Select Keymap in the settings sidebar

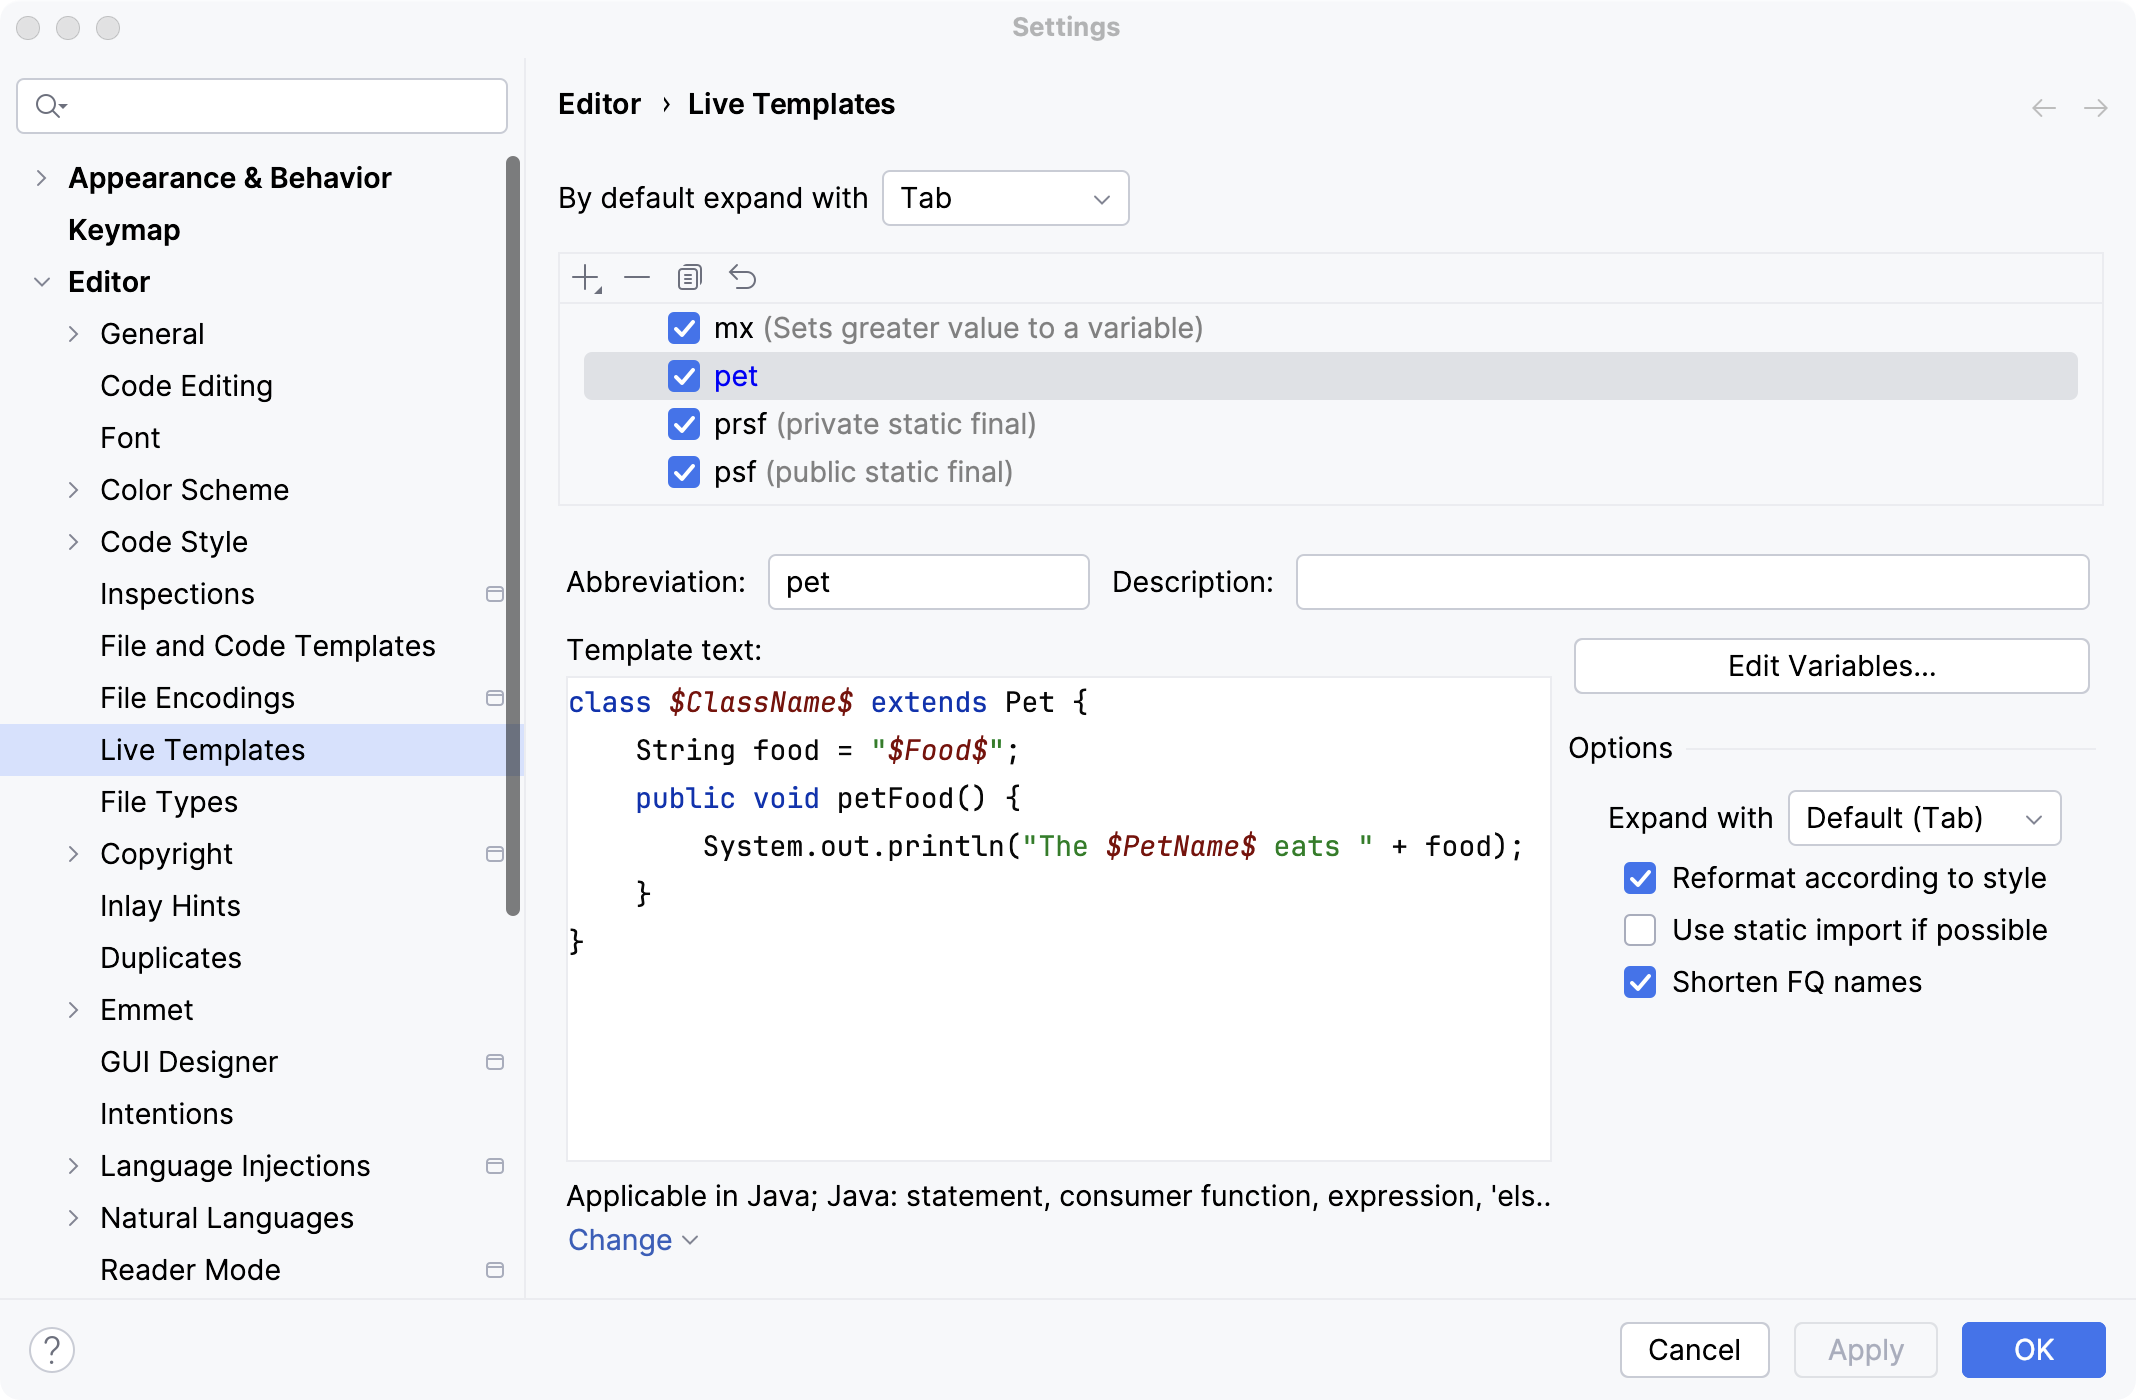pos(124,230)
